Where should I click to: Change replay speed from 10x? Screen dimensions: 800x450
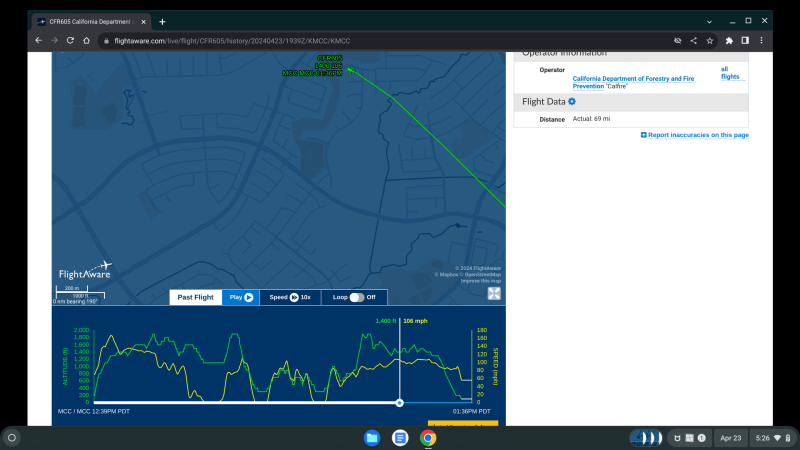(x=291, y=297)
